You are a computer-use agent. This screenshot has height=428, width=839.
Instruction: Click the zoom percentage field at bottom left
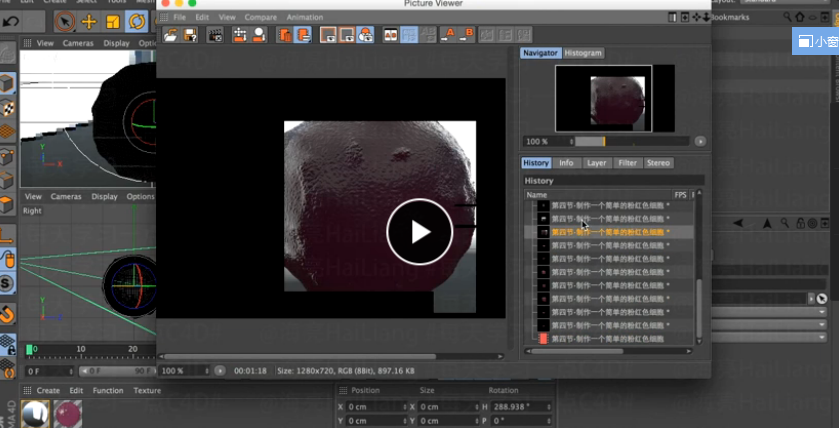tap(174, 370)
